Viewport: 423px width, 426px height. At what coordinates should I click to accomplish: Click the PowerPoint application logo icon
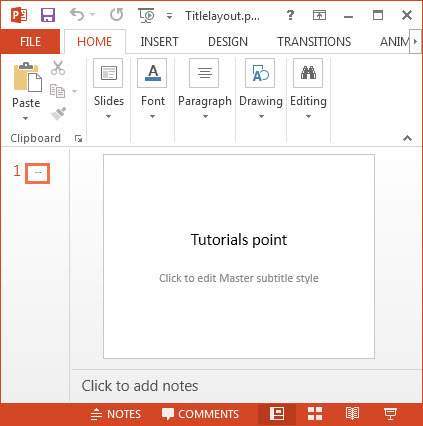coord(19,15)
